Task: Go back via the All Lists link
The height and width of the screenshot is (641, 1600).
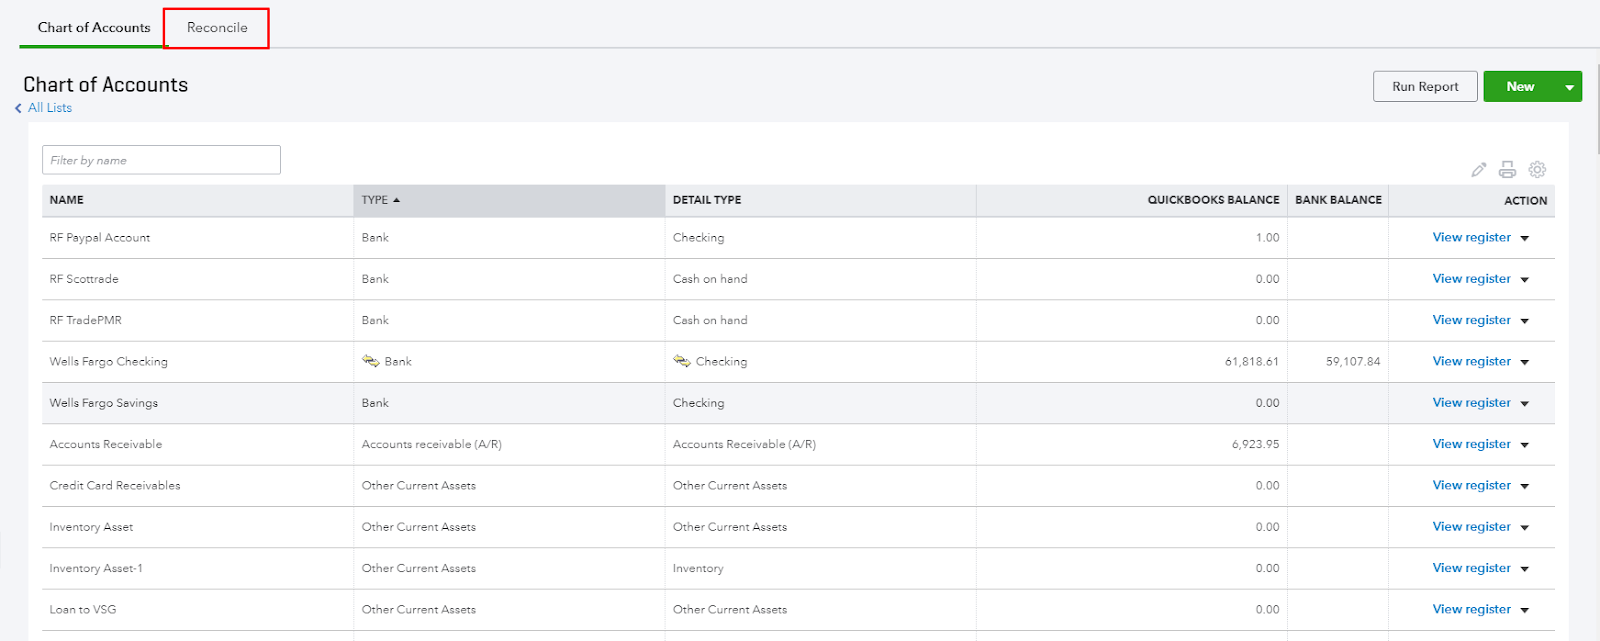Action: [x=50, y=108]
